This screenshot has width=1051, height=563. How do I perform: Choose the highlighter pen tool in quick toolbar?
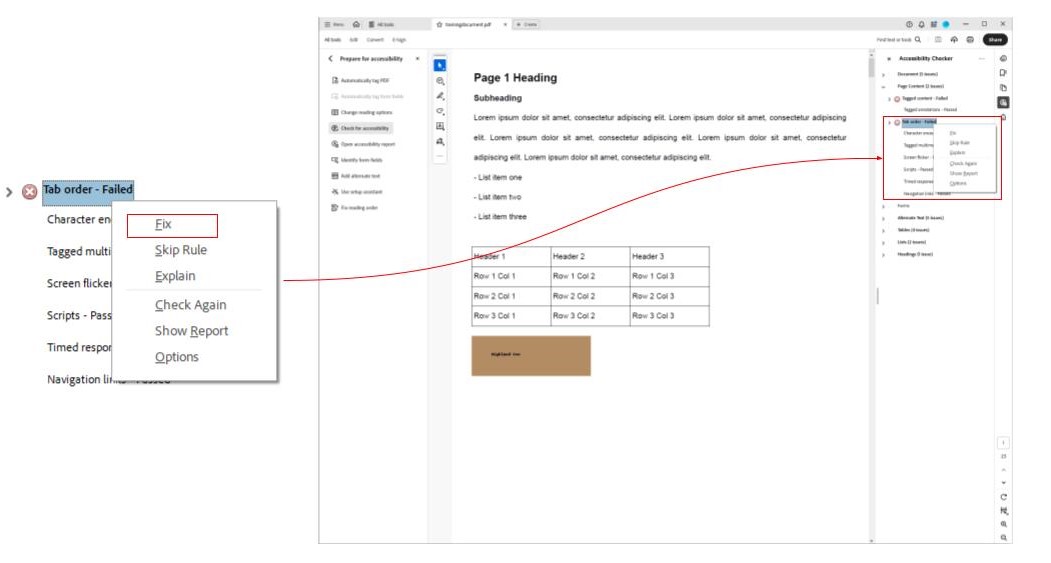click(x=440, y=96)
